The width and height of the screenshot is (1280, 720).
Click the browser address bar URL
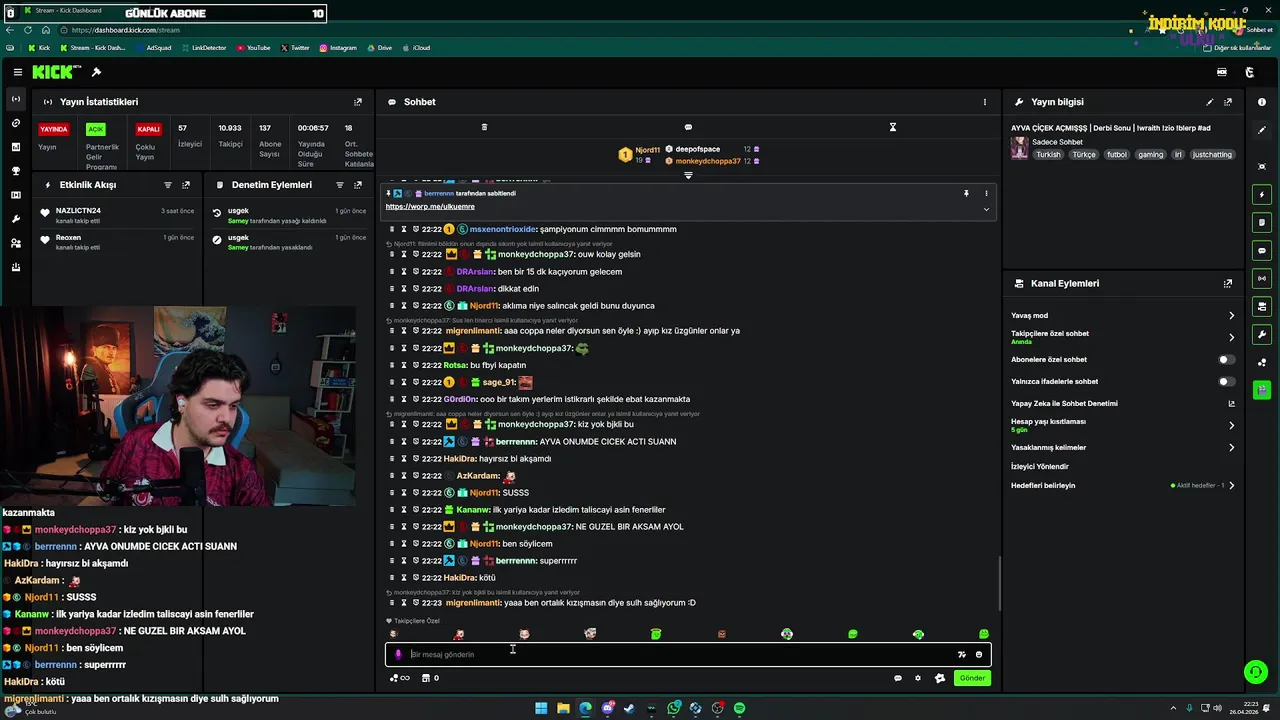pos(126,30)
